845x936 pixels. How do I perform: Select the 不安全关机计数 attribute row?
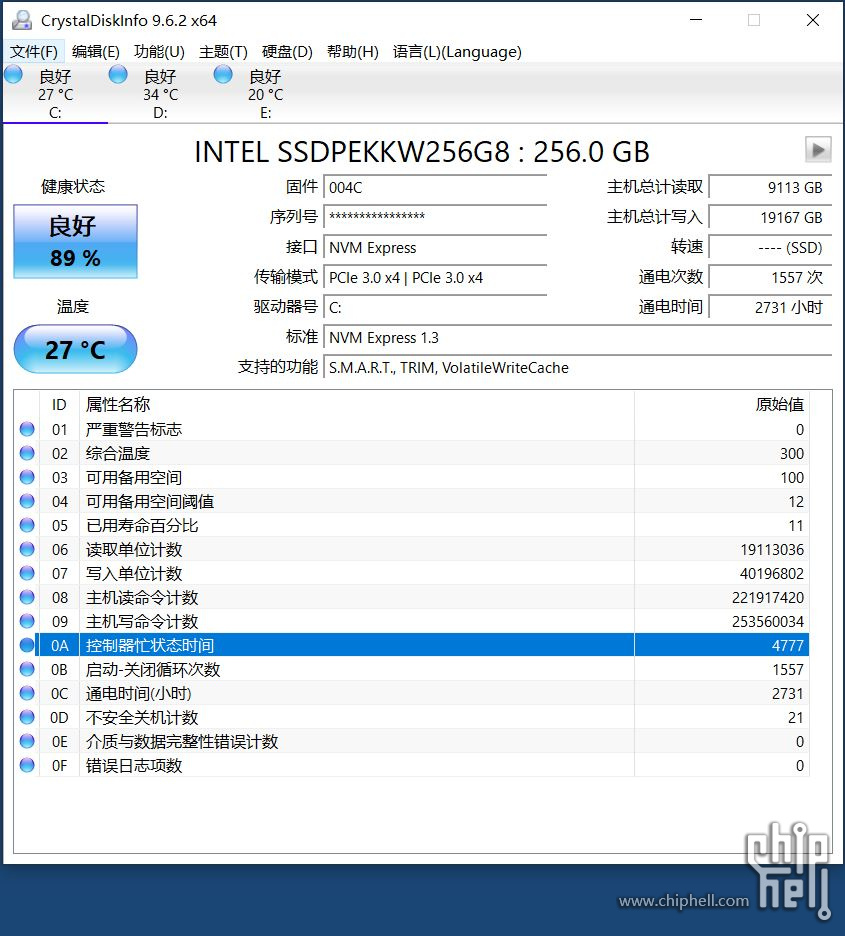[x=412, y=717]
